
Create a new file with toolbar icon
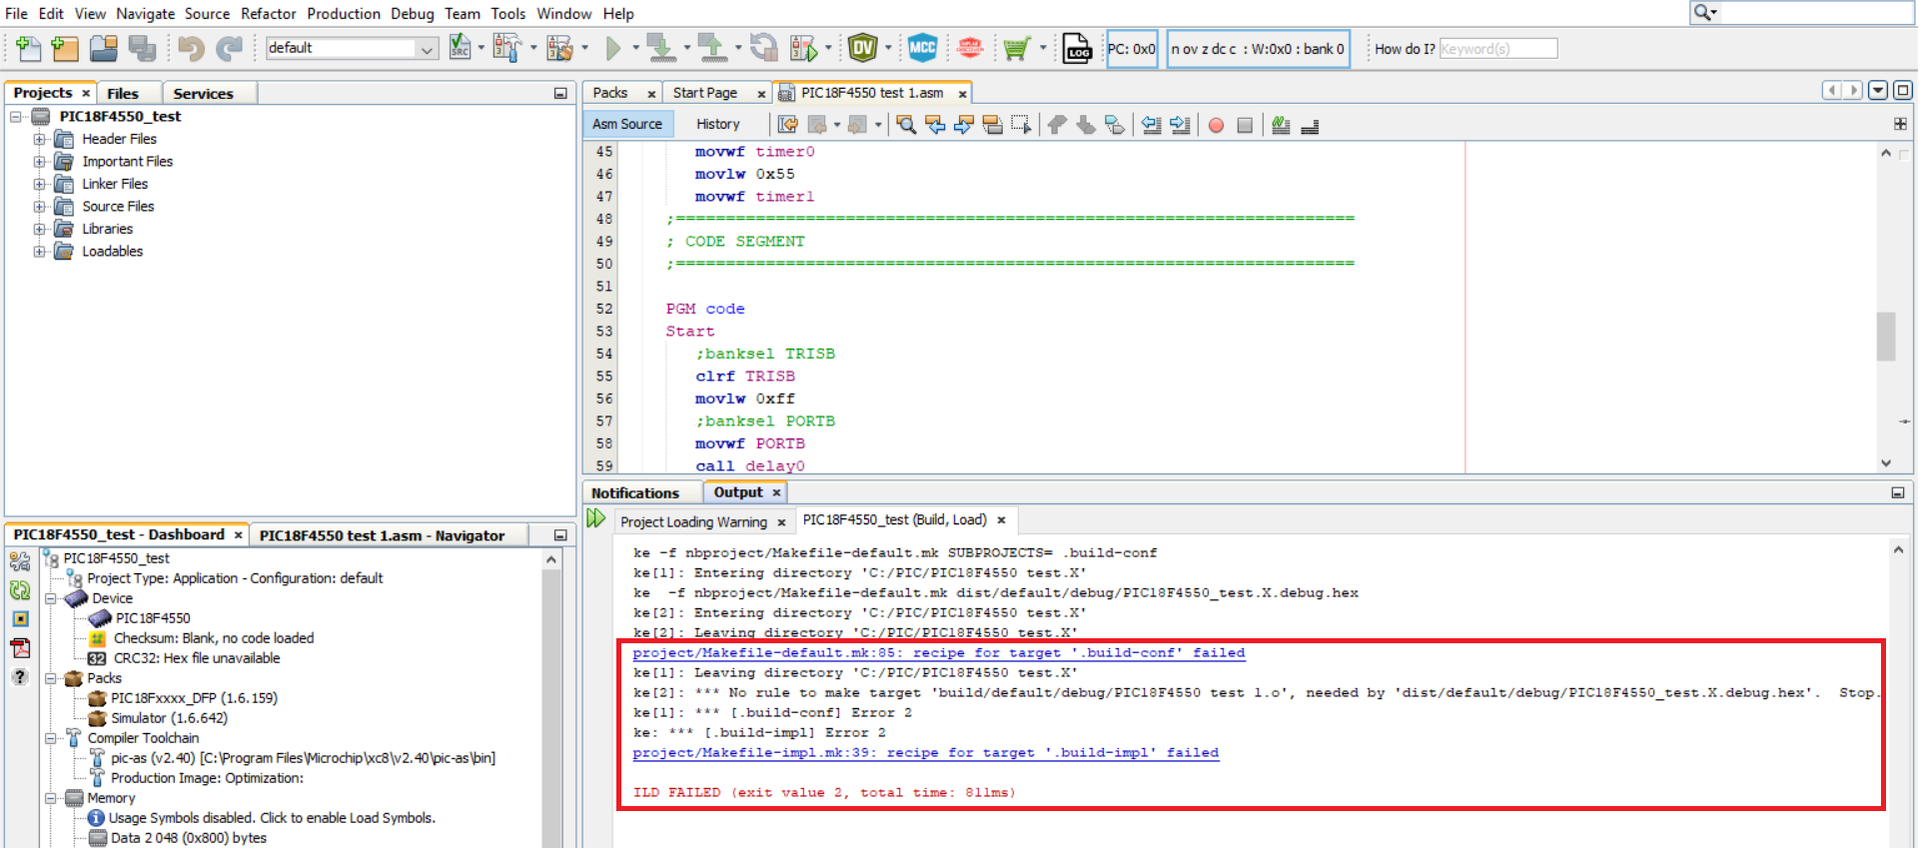28,47
